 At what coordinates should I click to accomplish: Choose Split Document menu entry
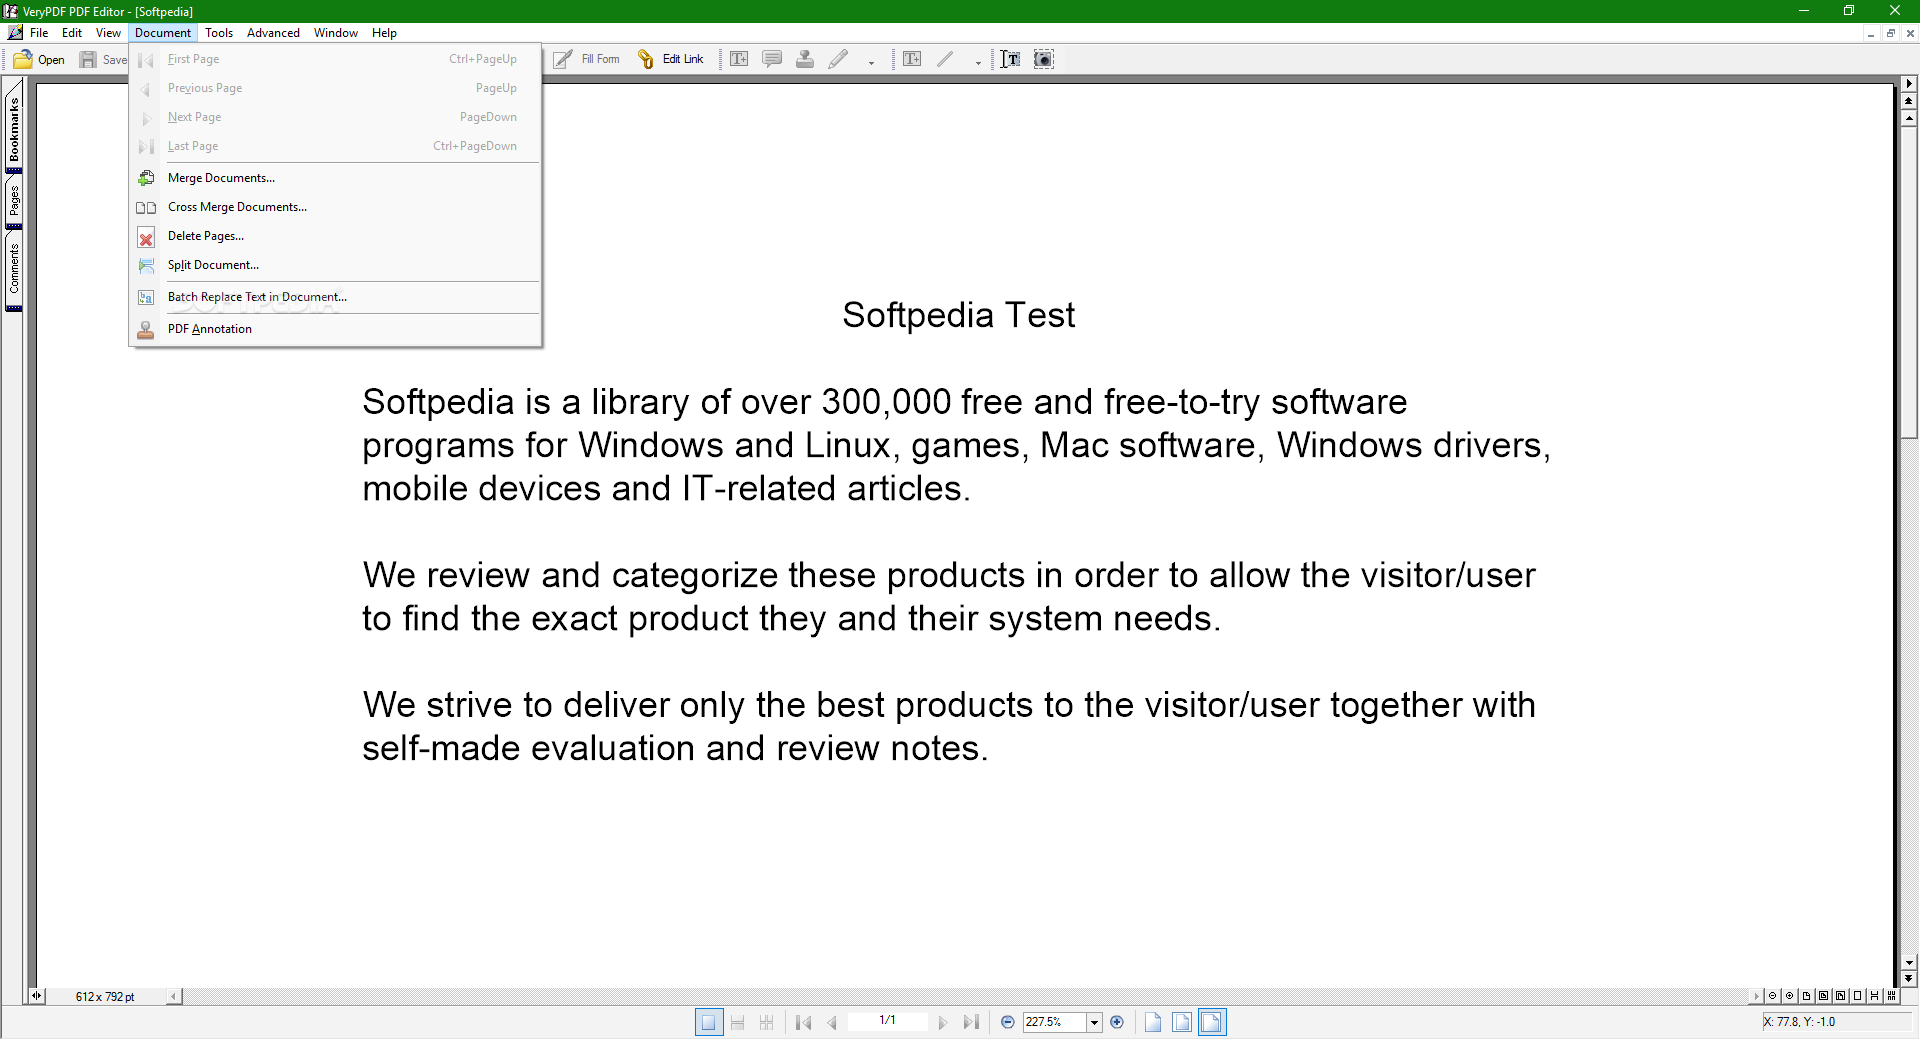tap(335, 265)
